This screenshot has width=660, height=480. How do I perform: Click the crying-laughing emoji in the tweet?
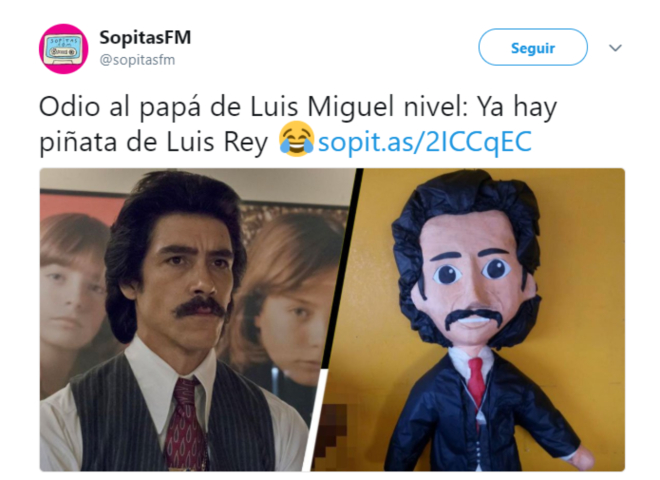(x=297, y=139)
